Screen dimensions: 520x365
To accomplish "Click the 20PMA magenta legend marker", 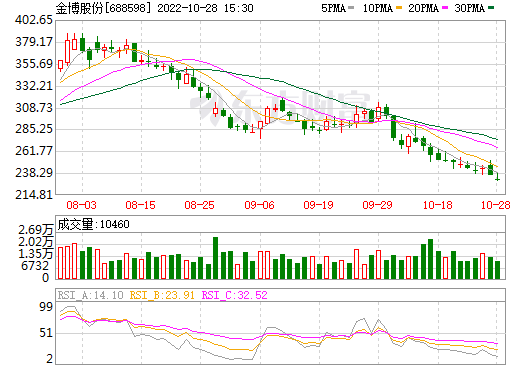I will (x=445, y=8).
